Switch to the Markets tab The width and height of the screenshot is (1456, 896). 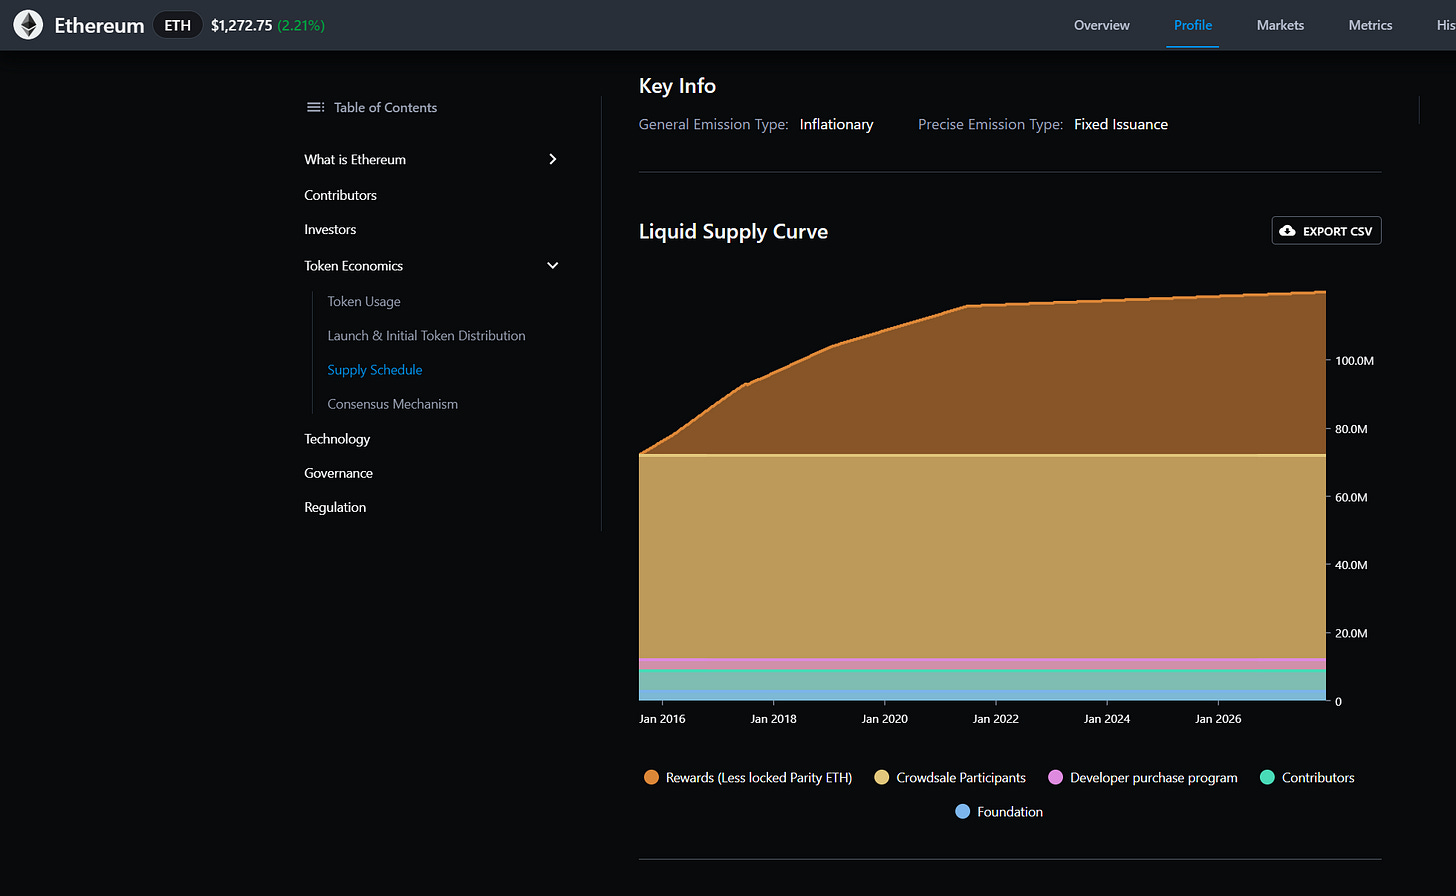(x=1280, y=25)
